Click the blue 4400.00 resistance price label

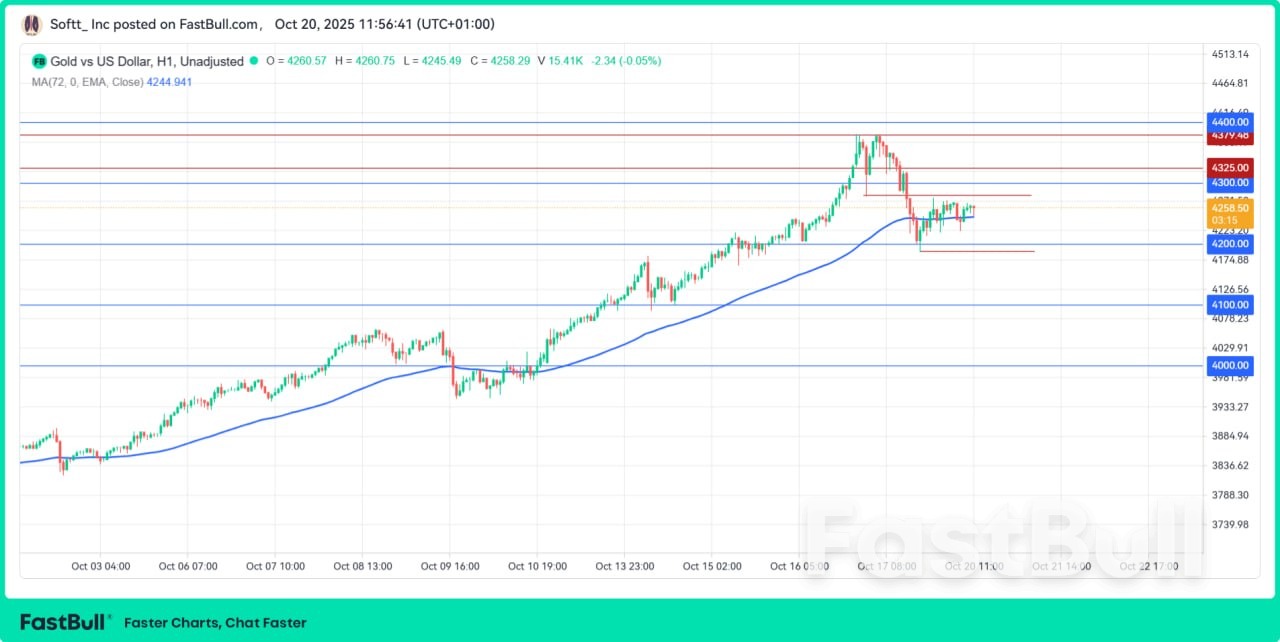coord(1229,122)
